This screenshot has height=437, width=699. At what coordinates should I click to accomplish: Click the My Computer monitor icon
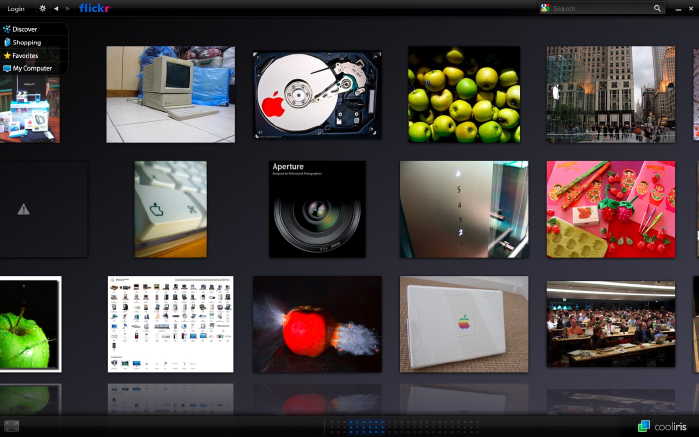(x=7, y=69)
